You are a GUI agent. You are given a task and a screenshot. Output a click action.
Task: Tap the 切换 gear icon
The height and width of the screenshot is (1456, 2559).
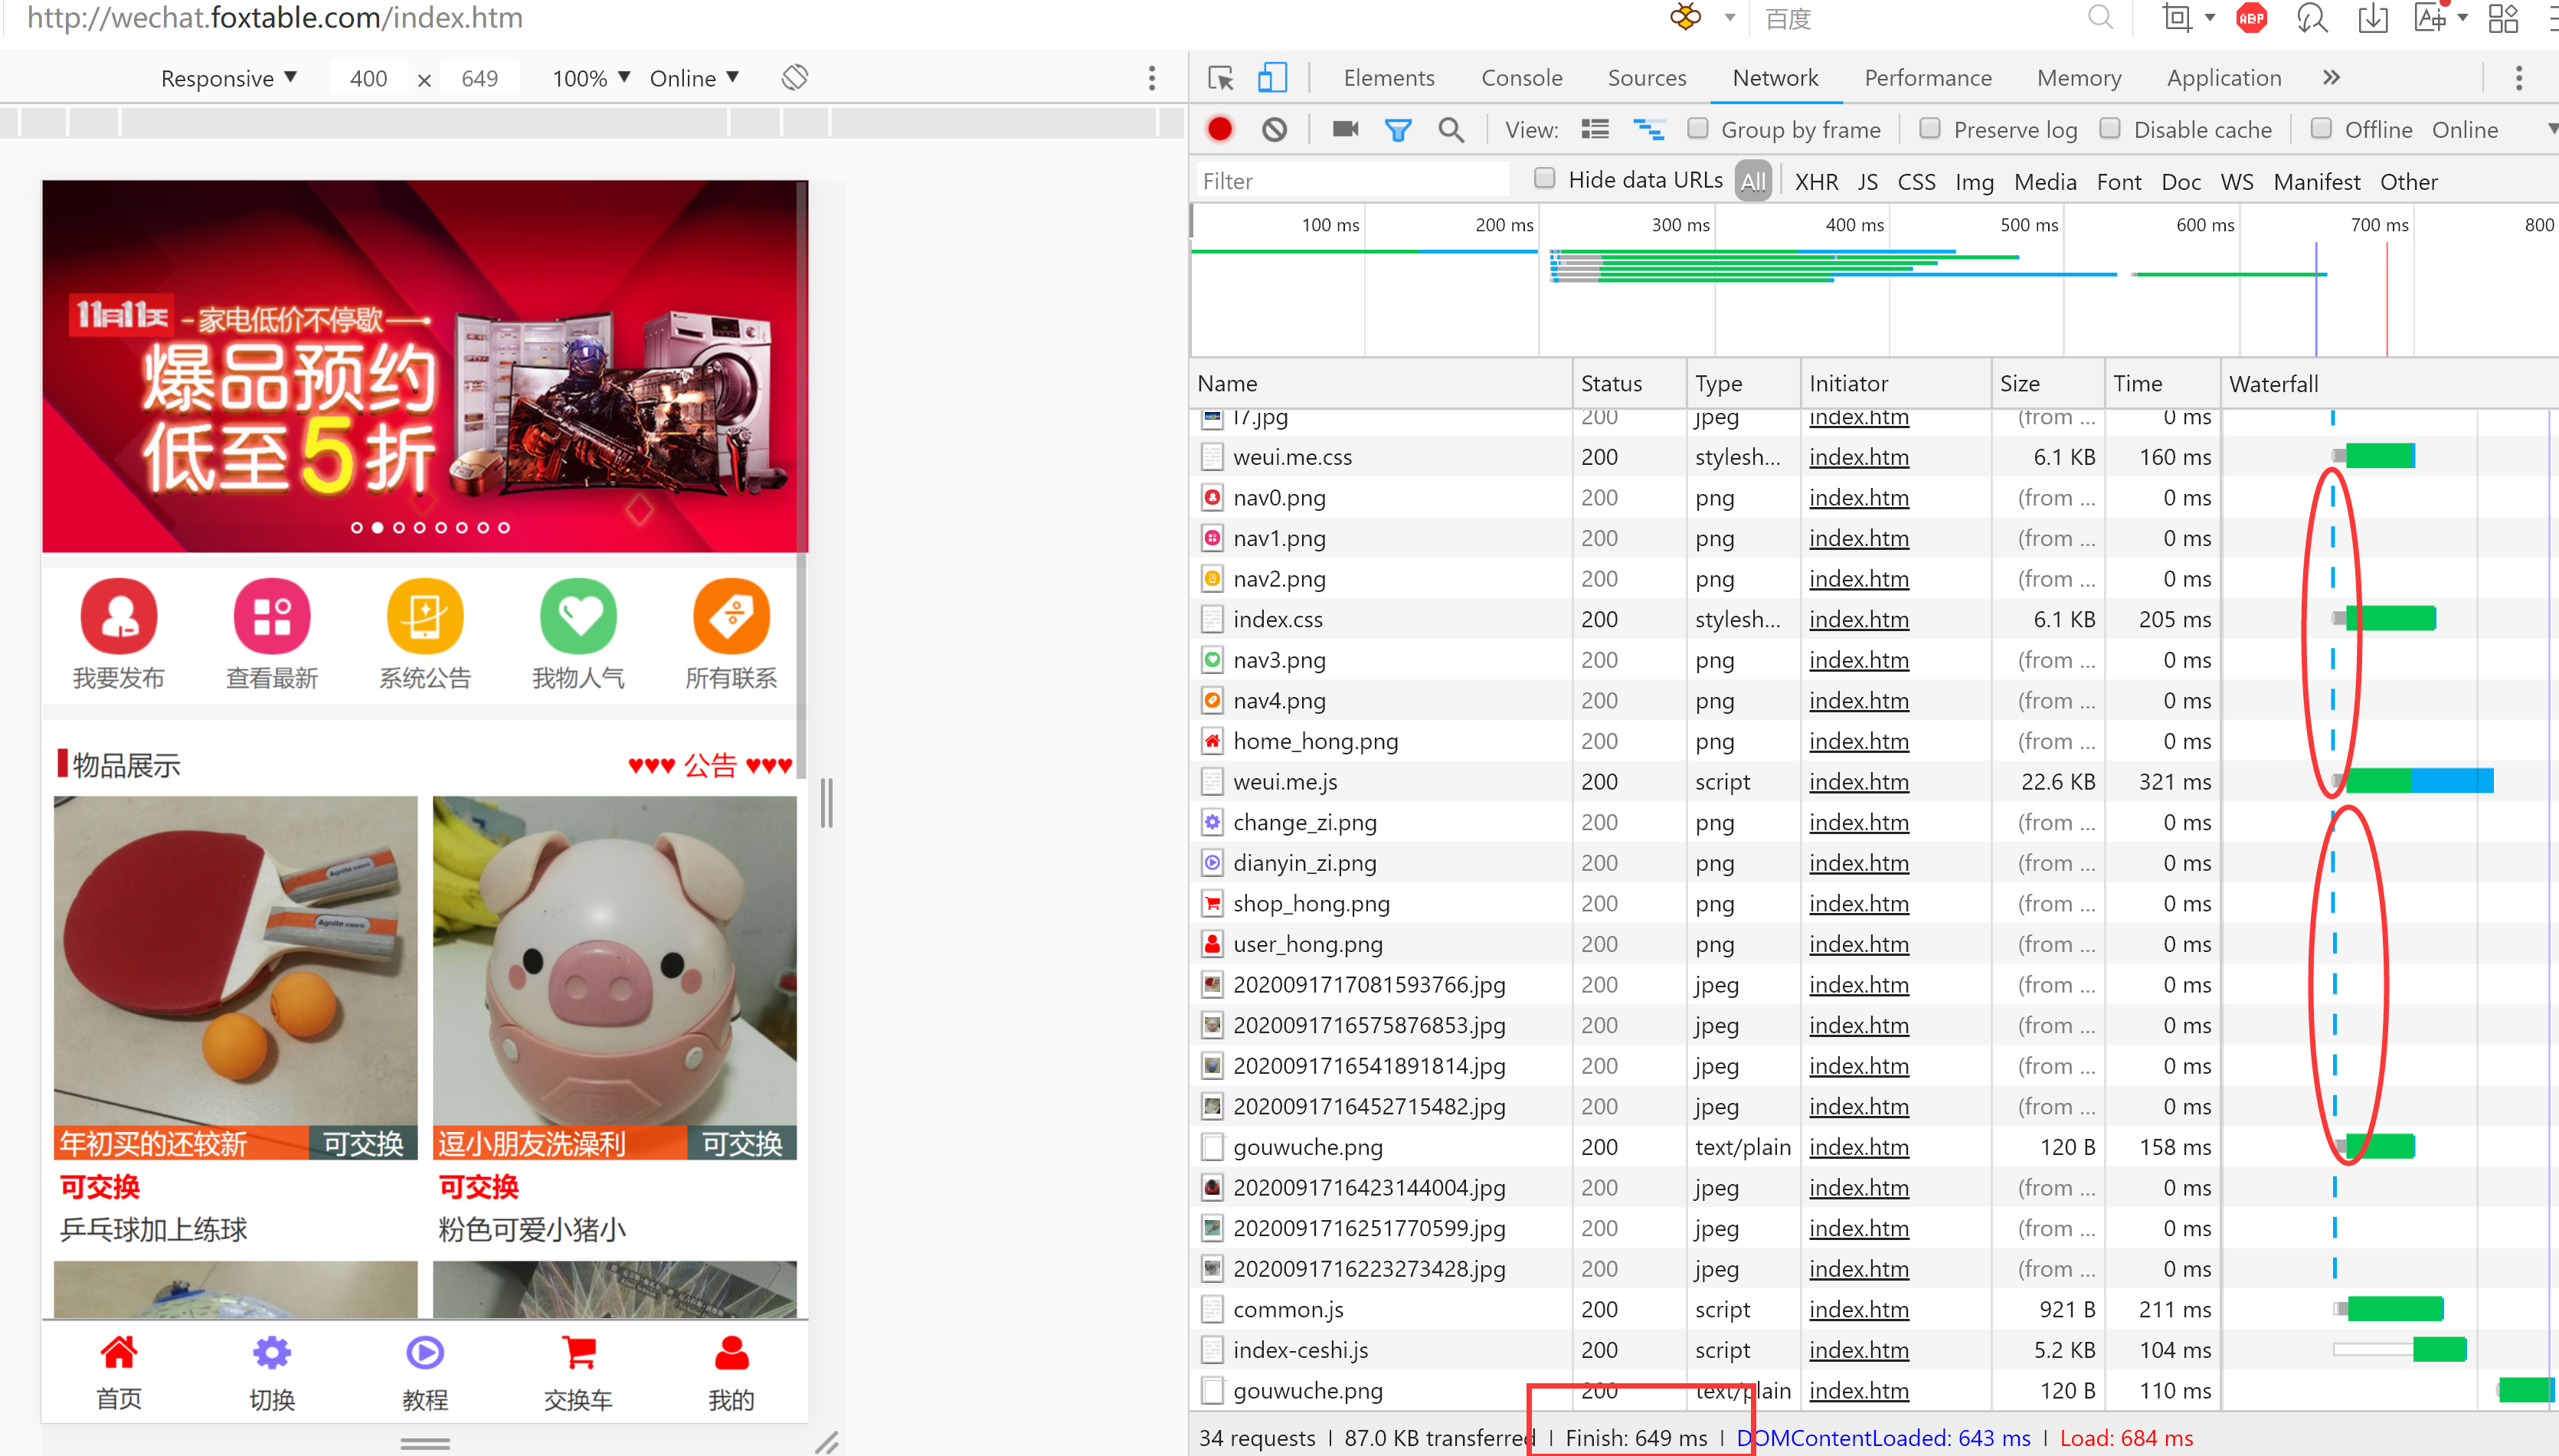point(272,1352)
